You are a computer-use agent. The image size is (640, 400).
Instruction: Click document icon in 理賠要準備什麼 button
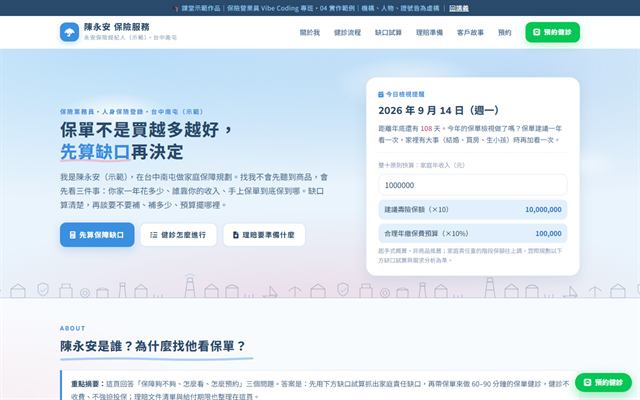(x=236, y=235)
